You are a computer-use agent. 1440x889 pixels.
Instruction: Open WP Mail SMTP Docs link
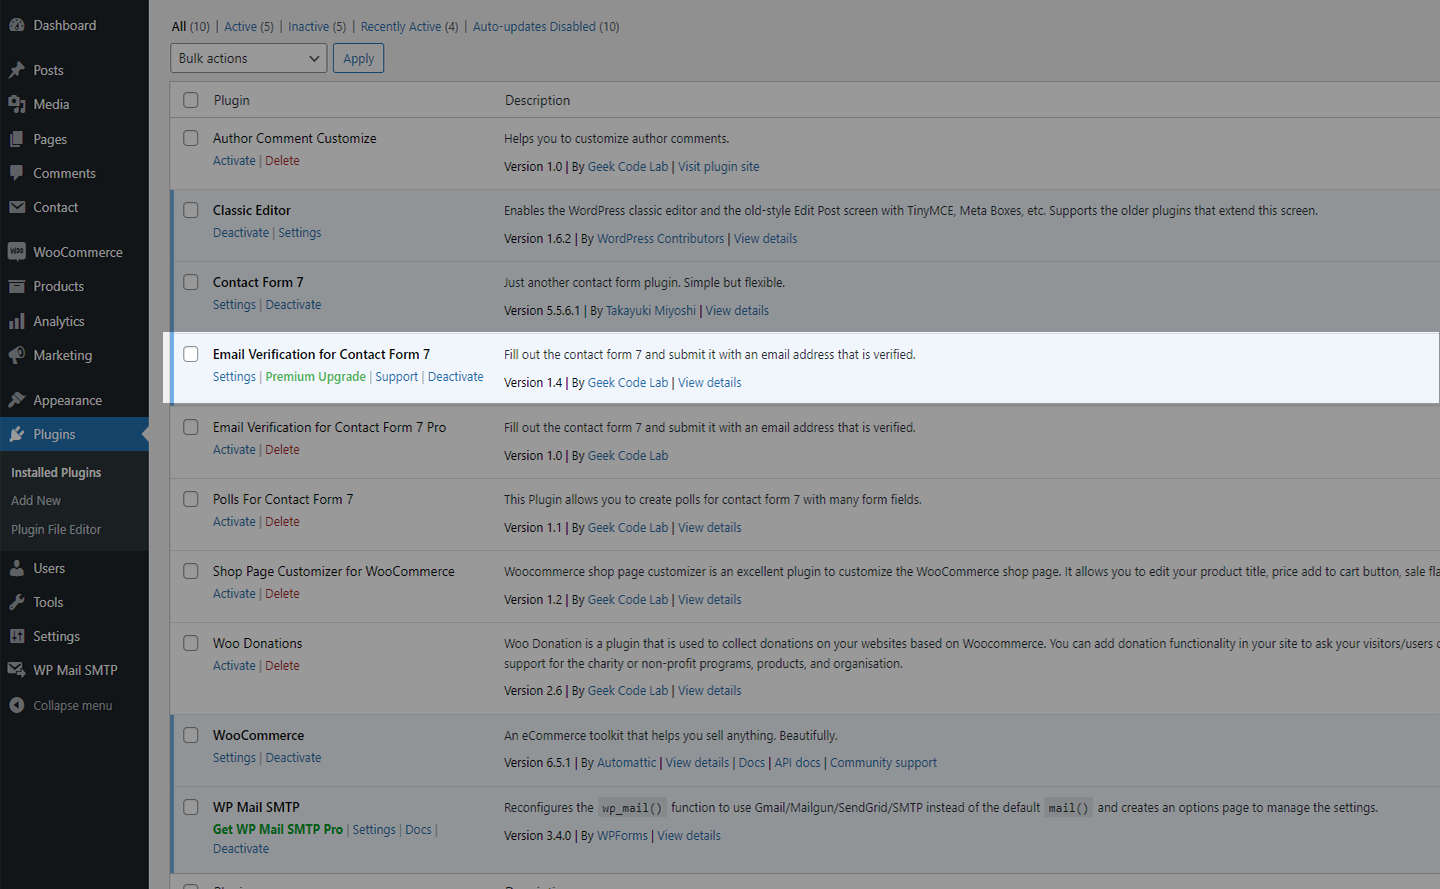click(418, 829)
